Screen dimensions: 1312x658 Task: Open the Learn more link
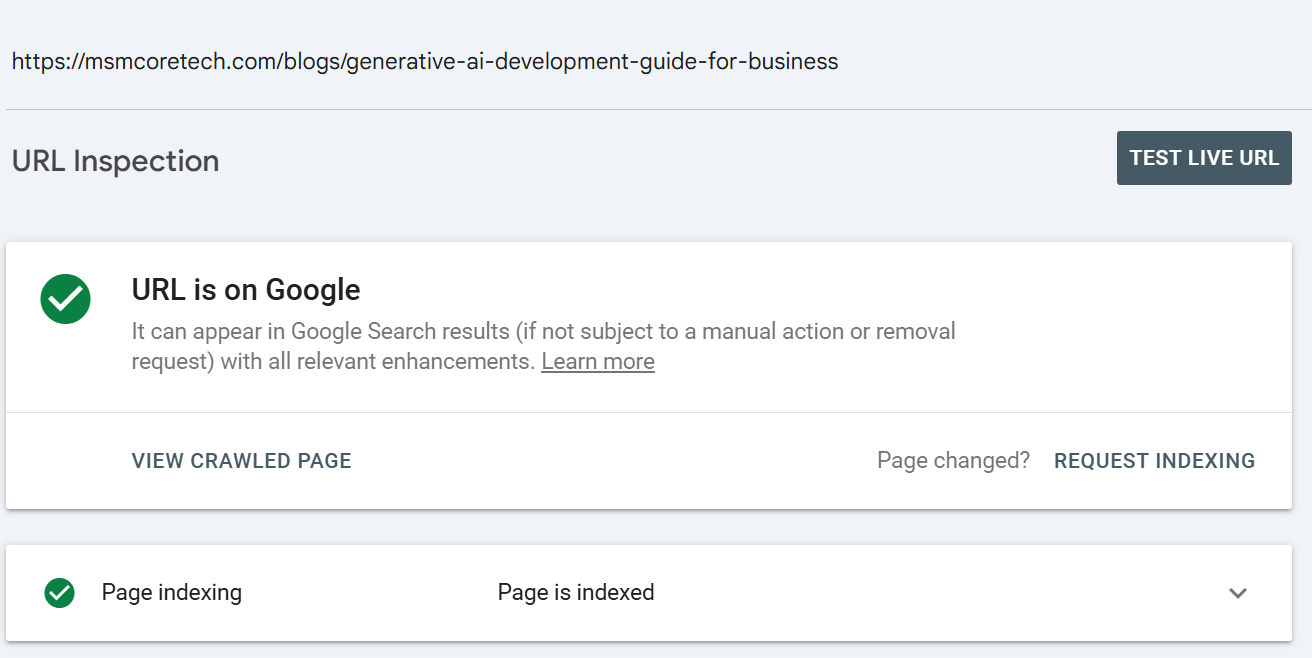597,362
